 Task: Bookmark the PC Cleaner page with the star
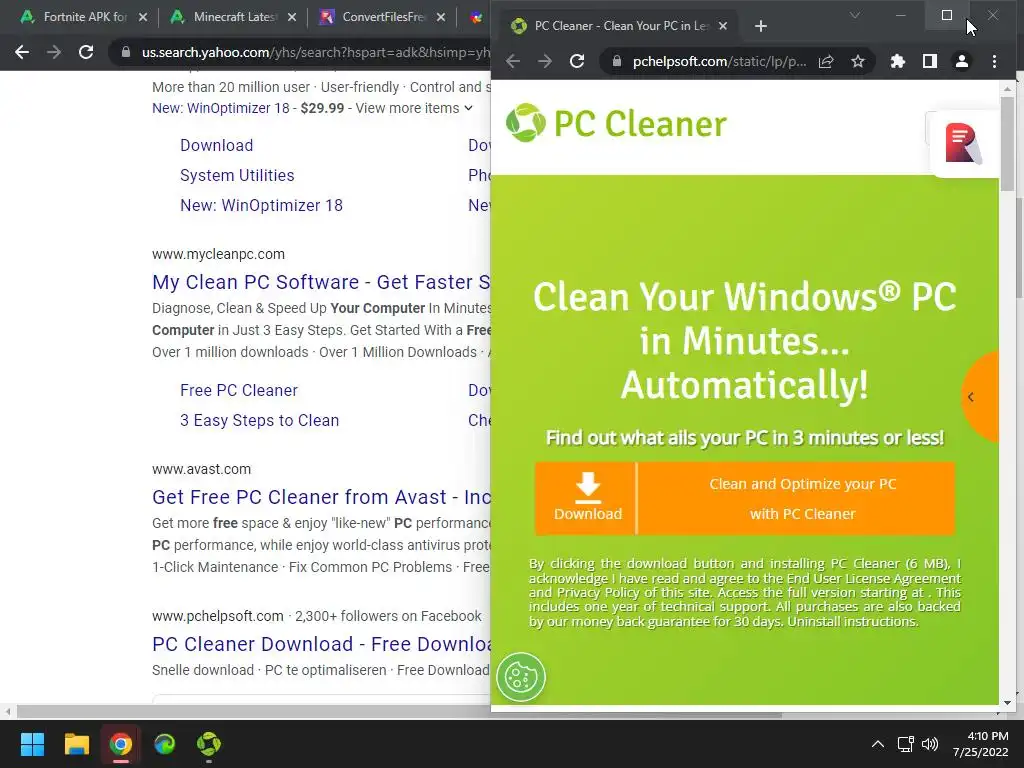pos(857,61)
